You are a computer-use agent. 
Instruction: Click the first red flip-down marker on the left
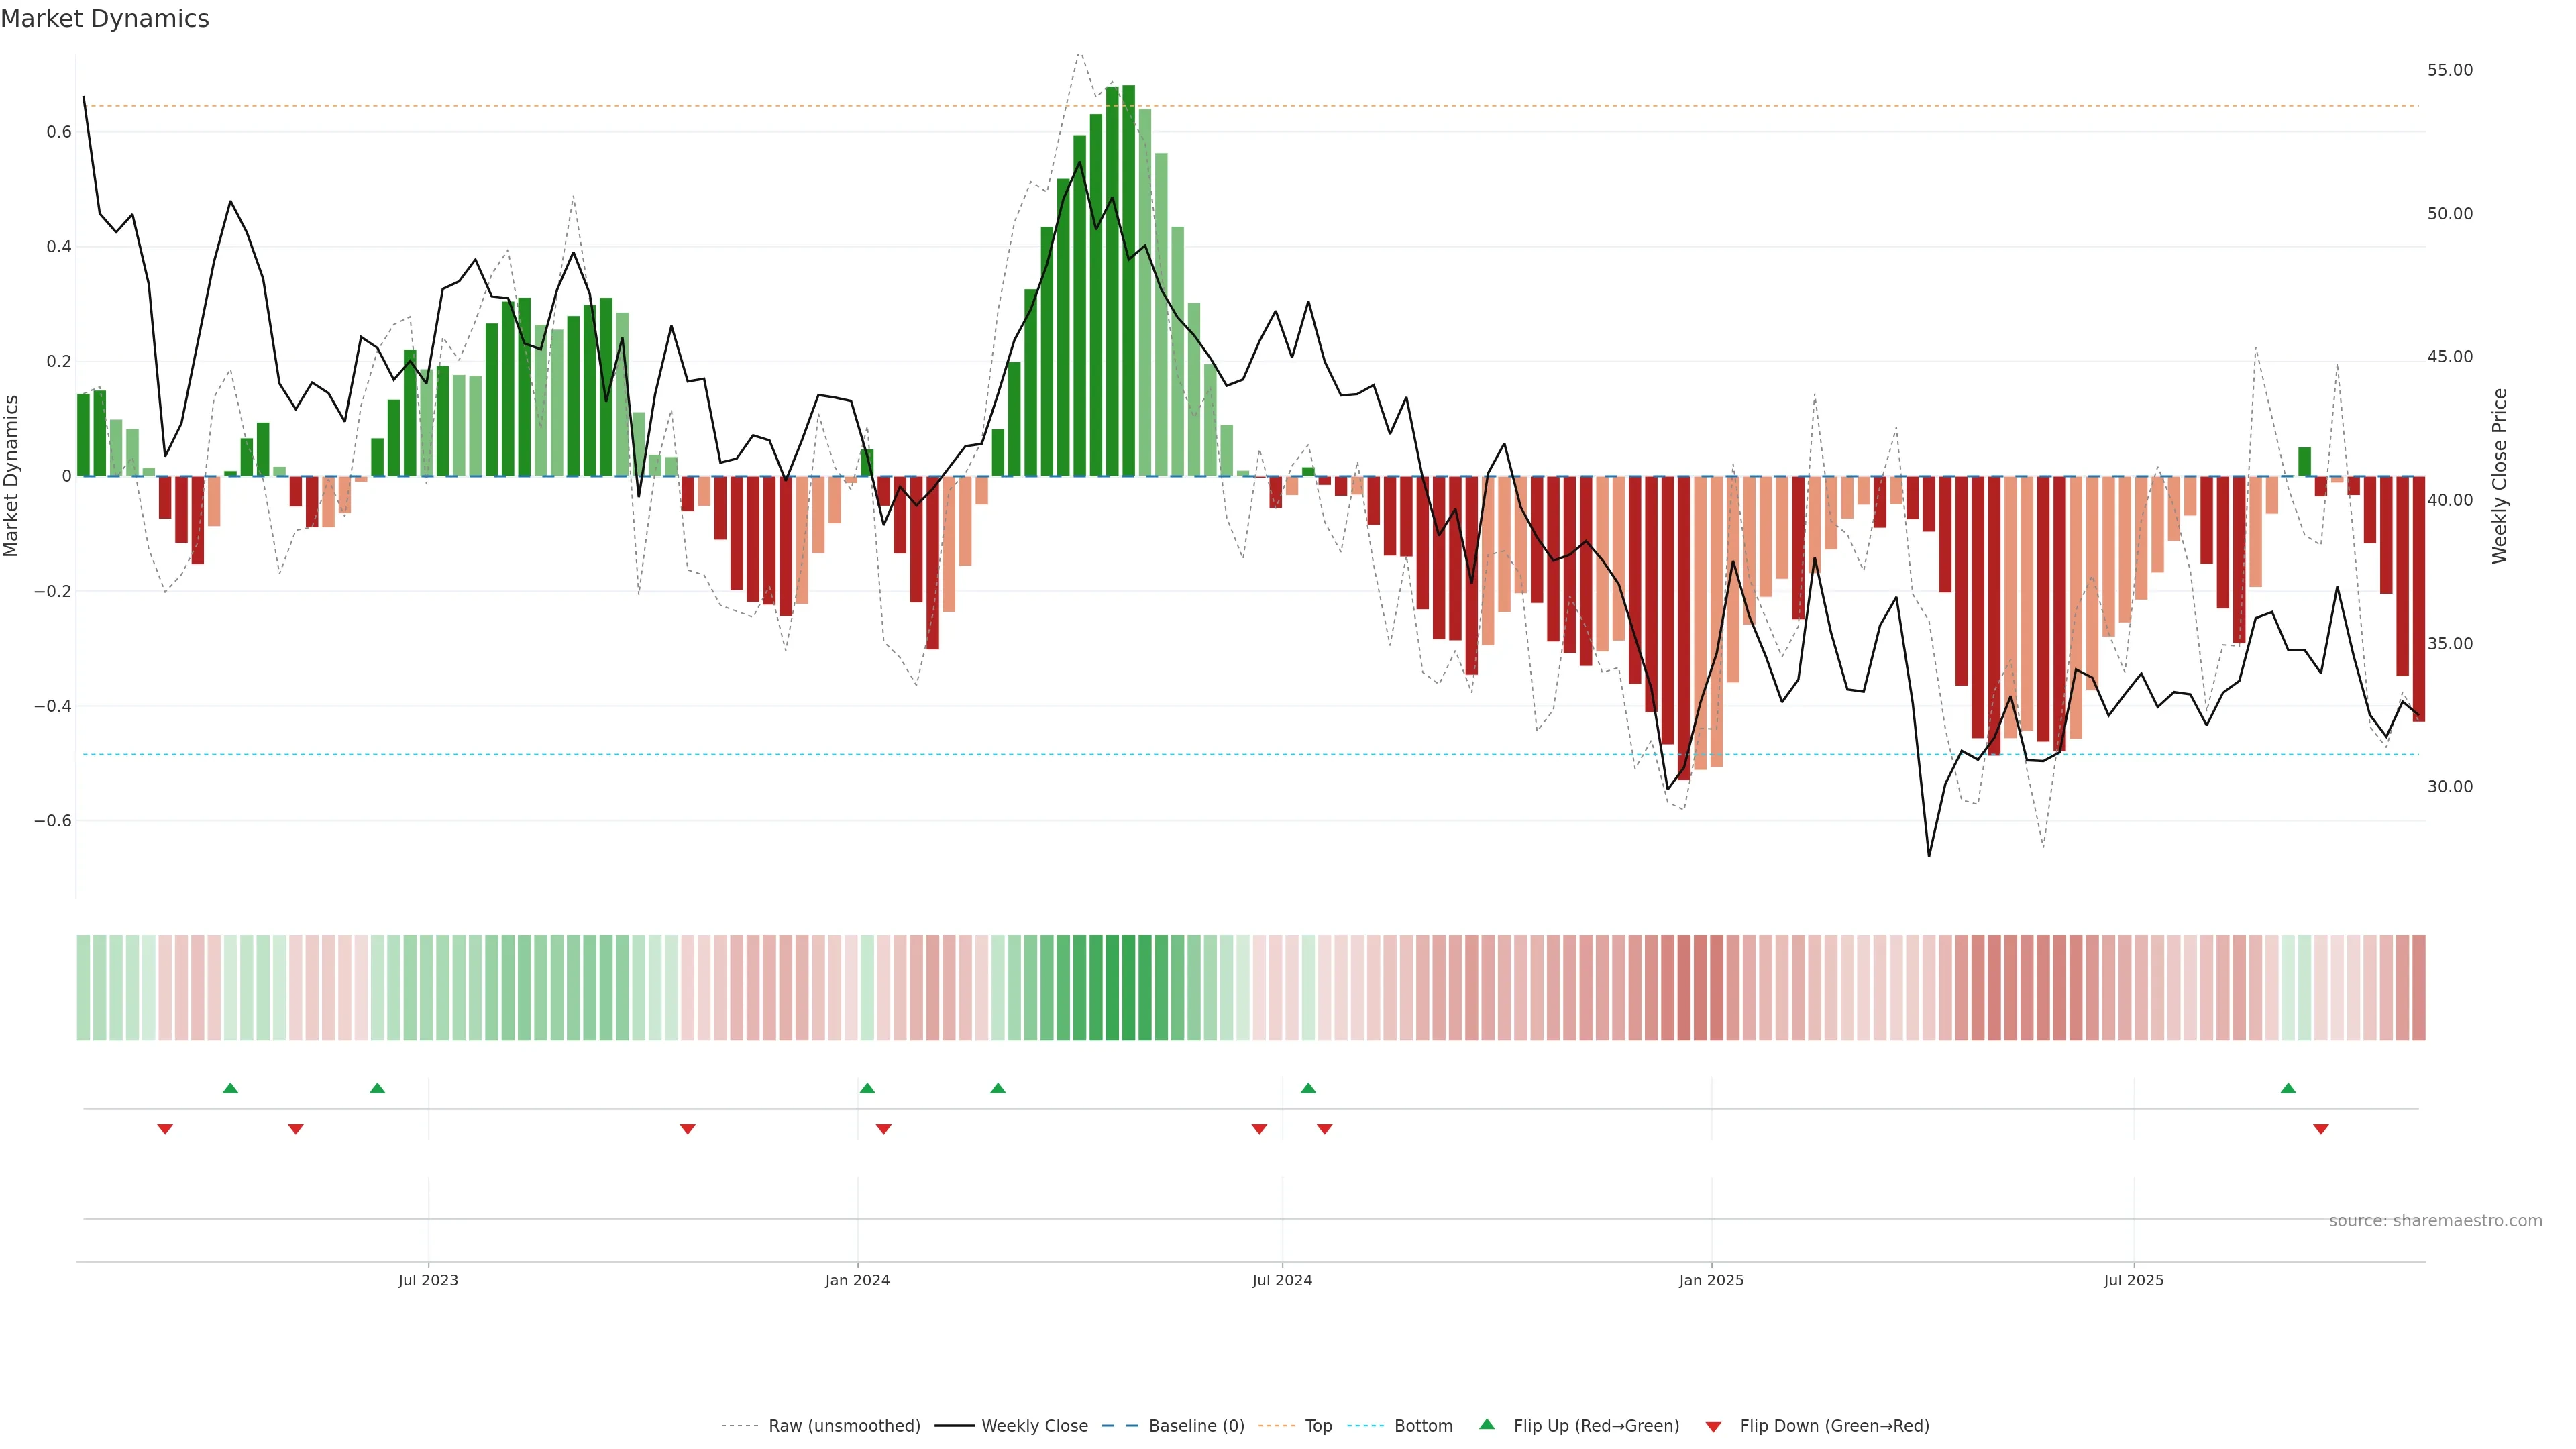pos(165,1129)
